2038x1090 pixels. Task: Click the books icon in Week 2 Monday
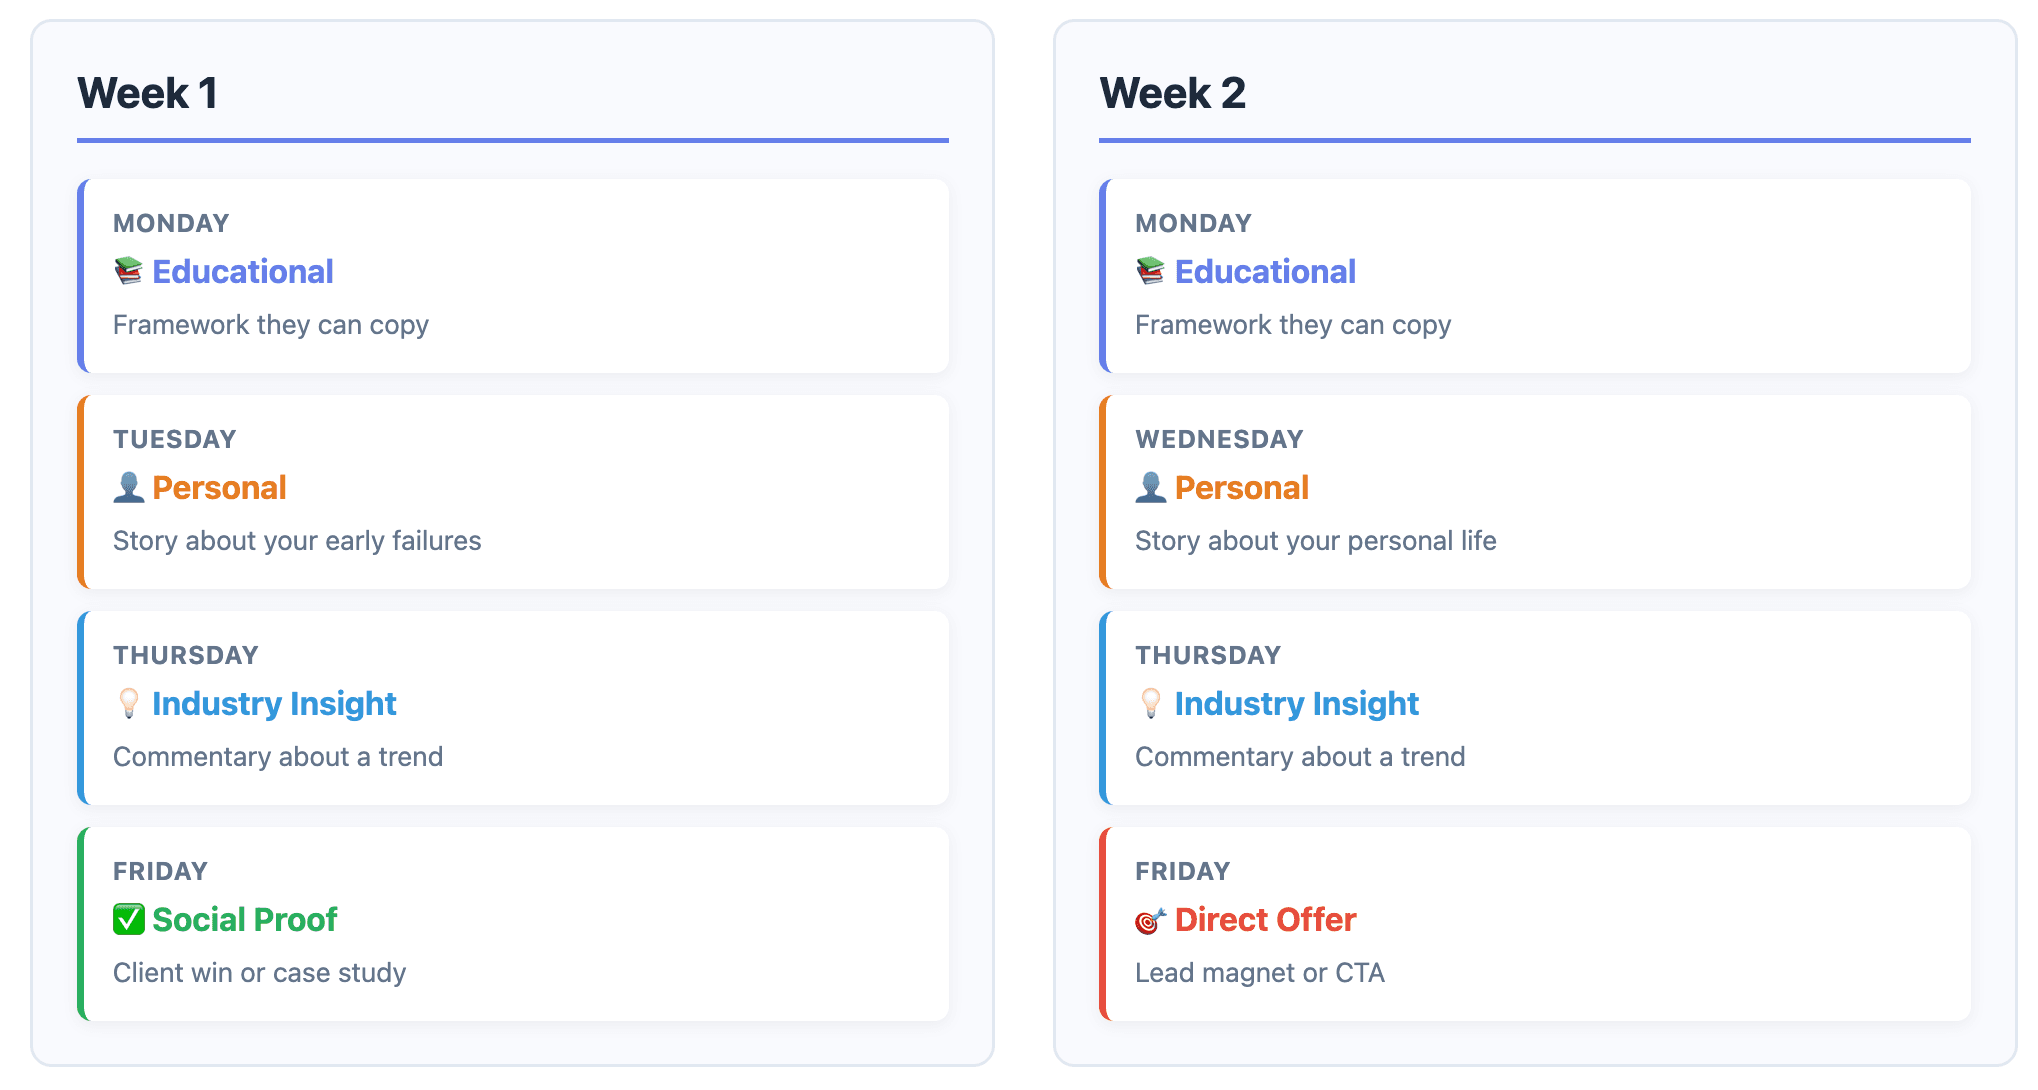click(1151, 271)
